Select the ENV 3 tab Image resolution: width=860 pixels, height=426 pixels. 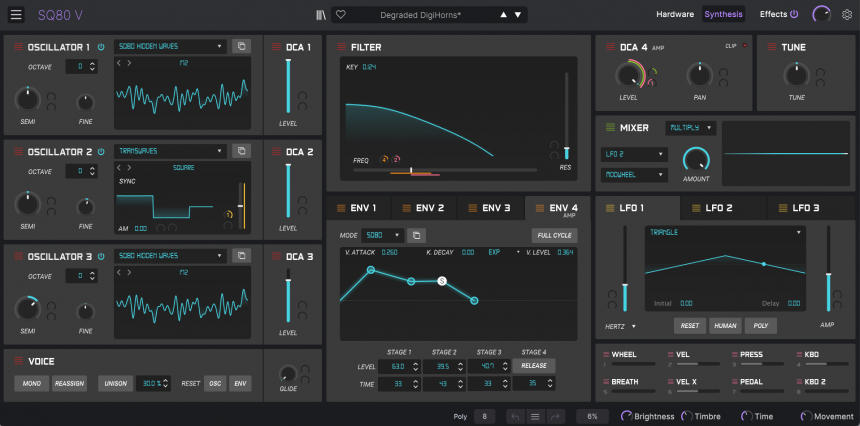490,208
